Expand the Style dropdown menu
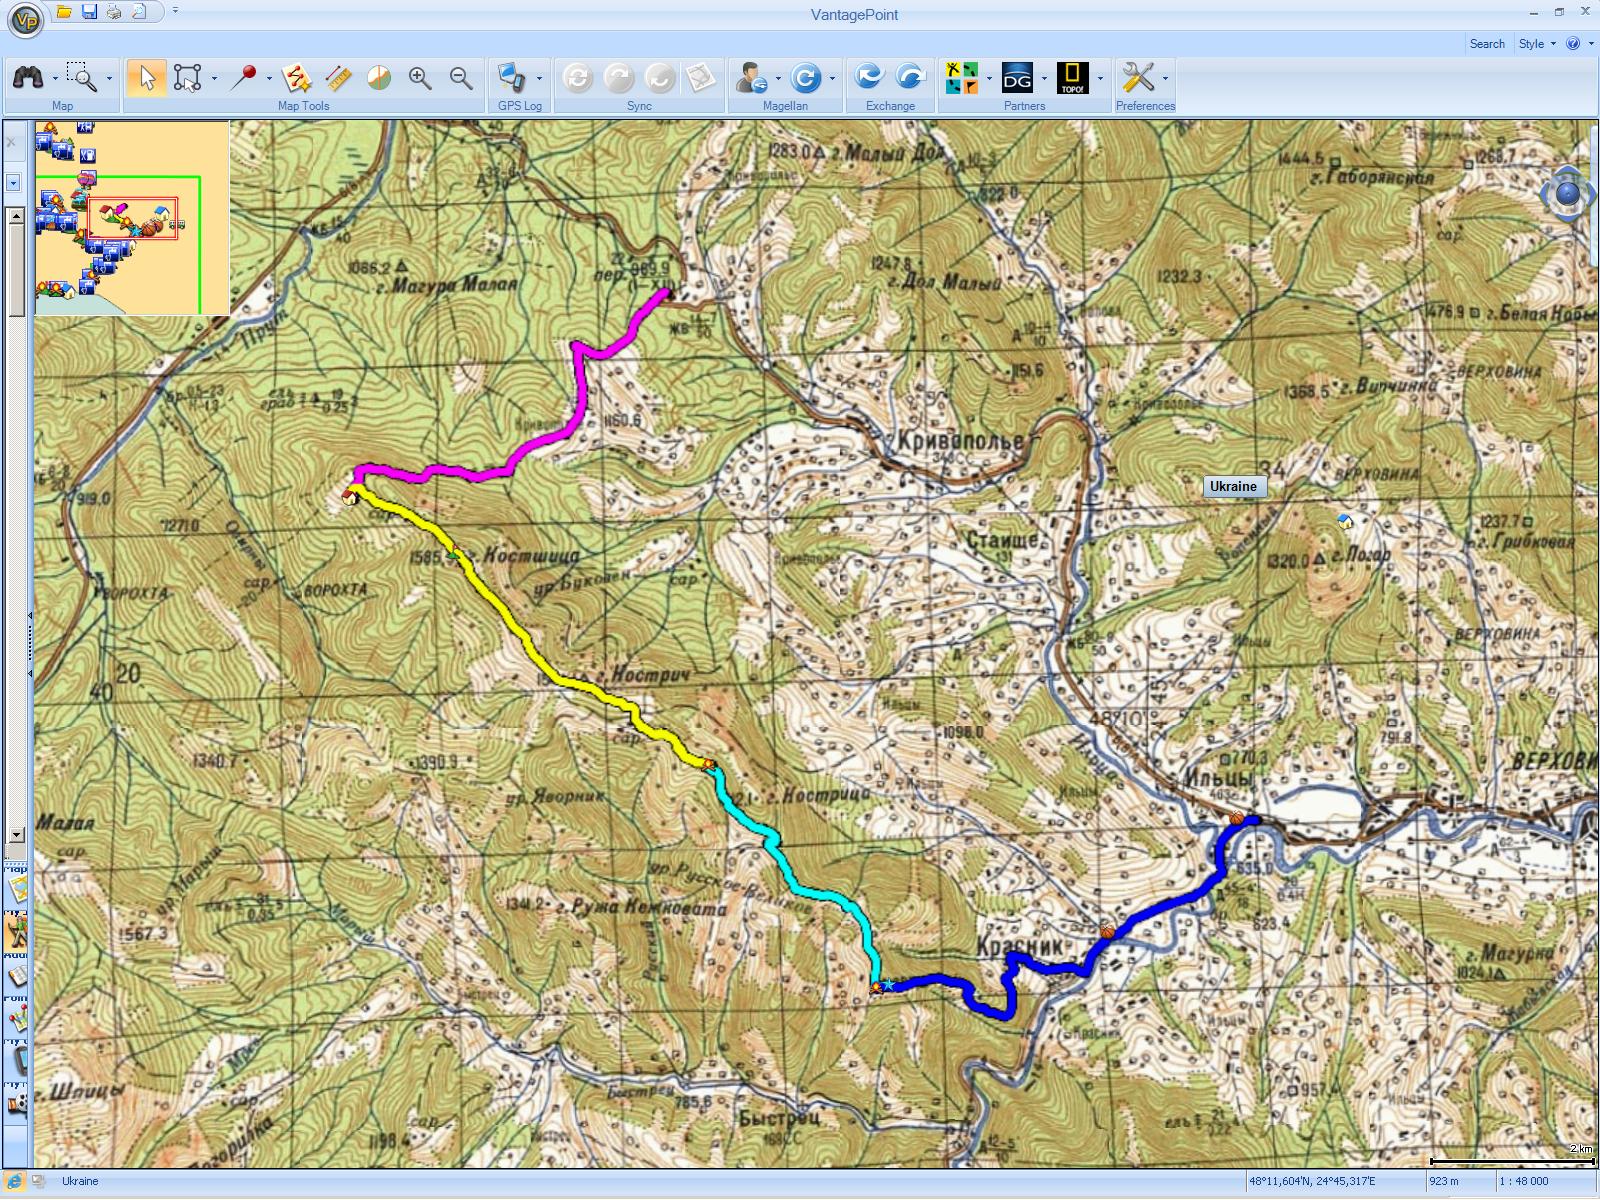 (1537, 44)
